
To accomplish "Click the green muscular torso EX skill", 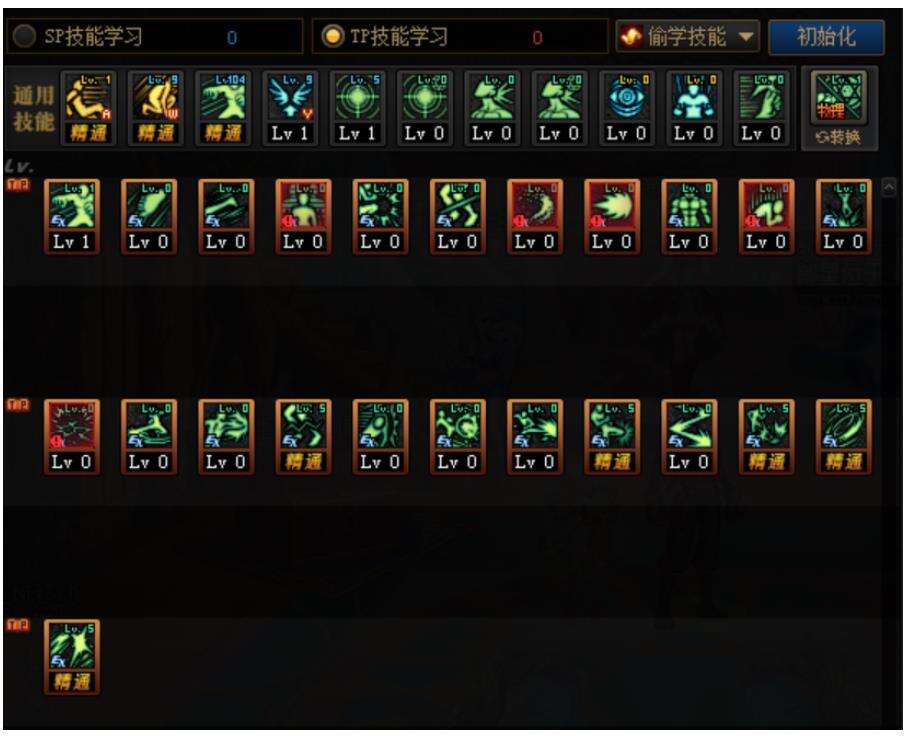I will (689, 216).
